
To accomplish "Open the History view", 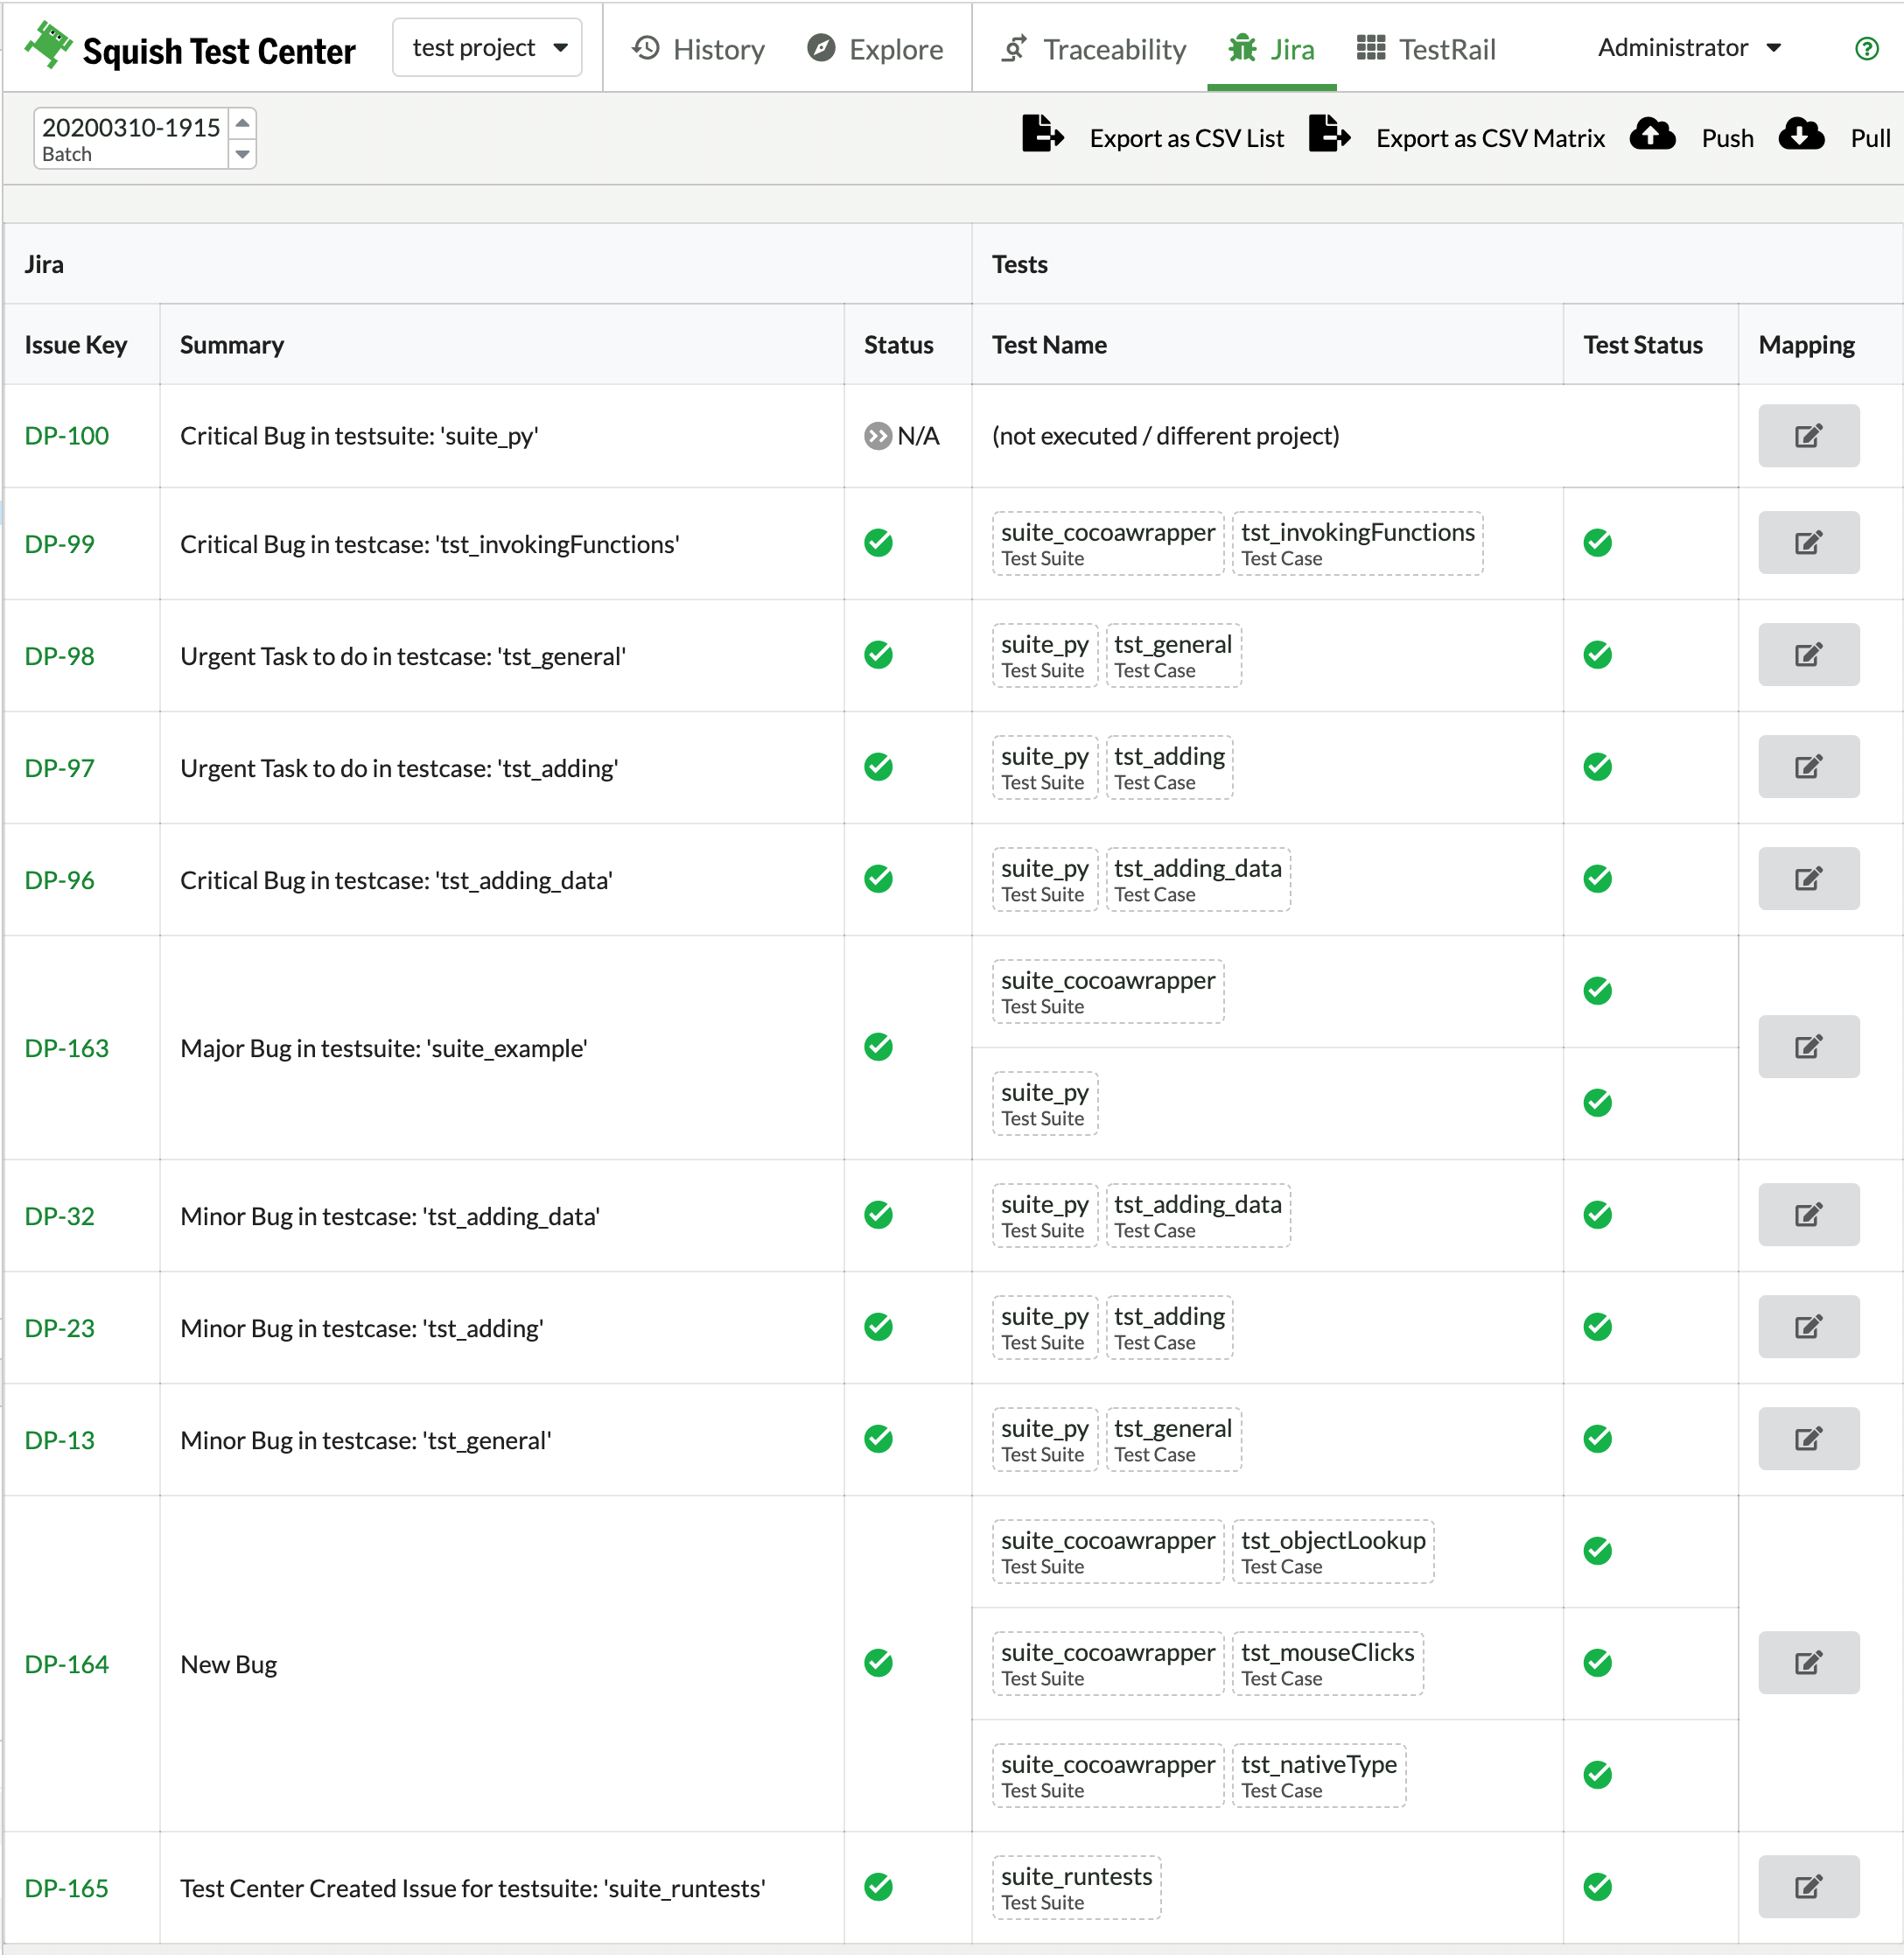I will tap(699, 49).
